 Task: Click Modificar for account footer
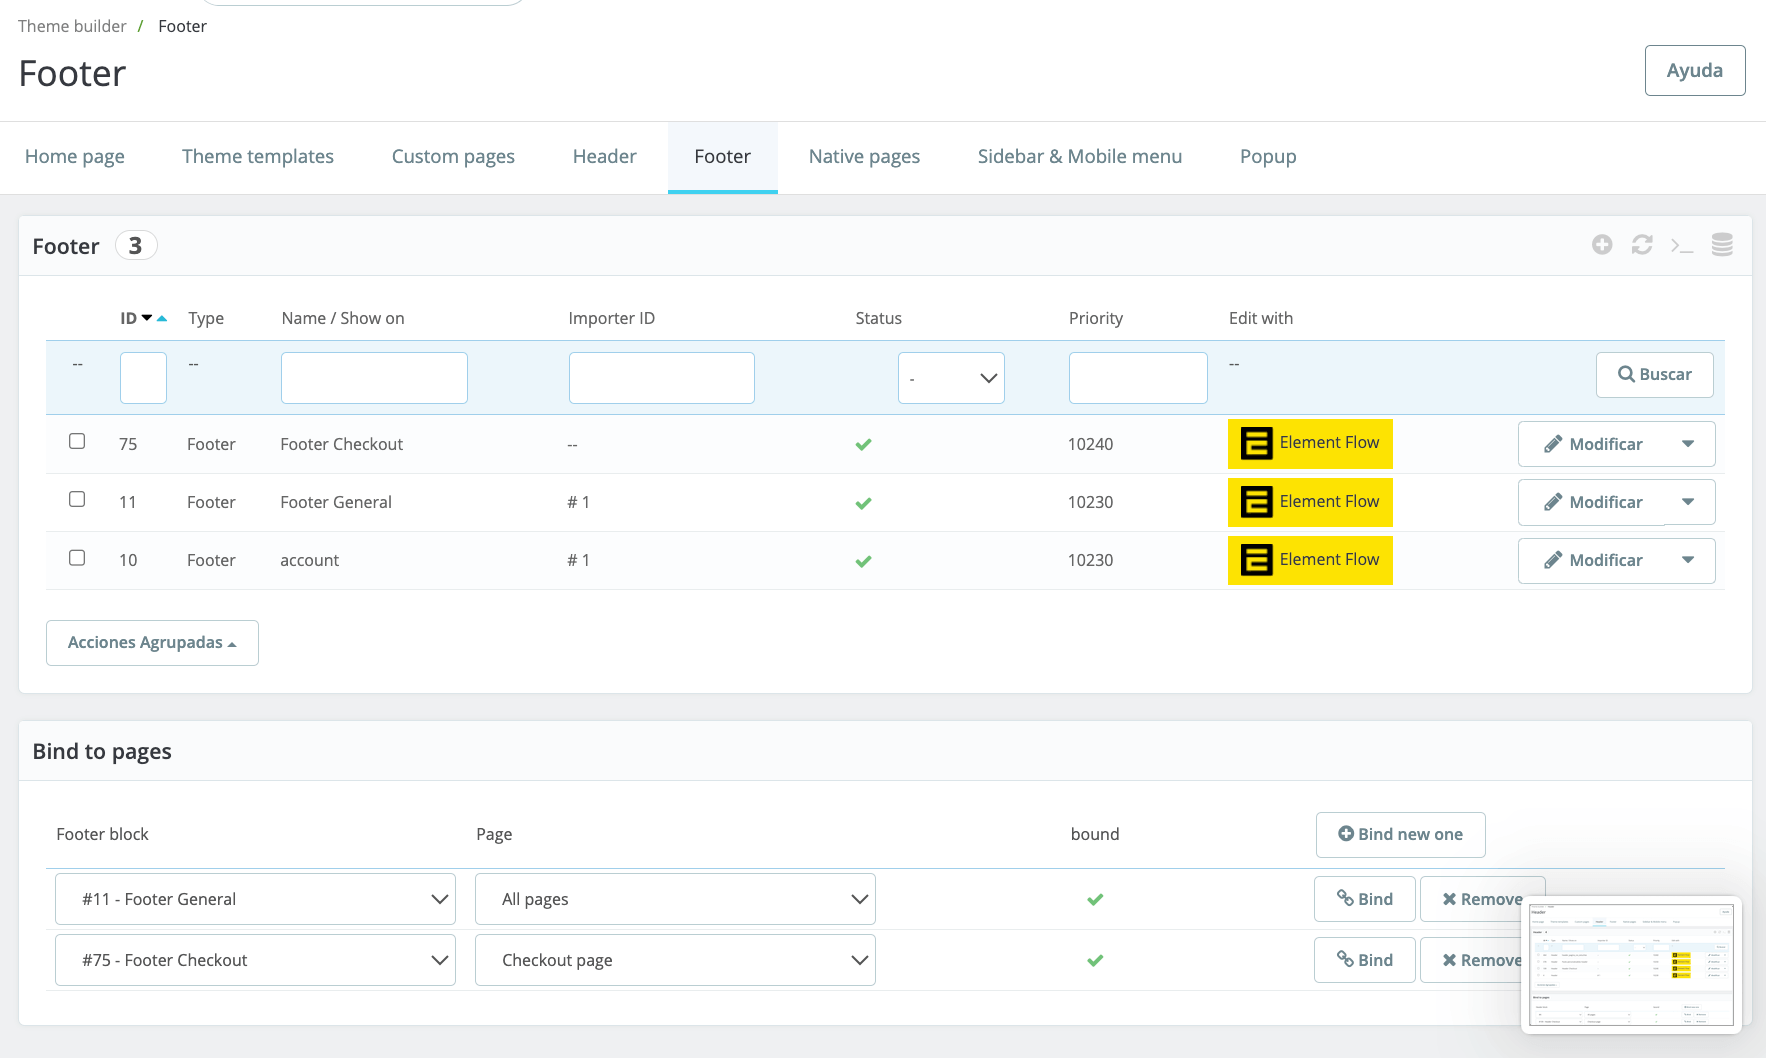point(1592,560)
